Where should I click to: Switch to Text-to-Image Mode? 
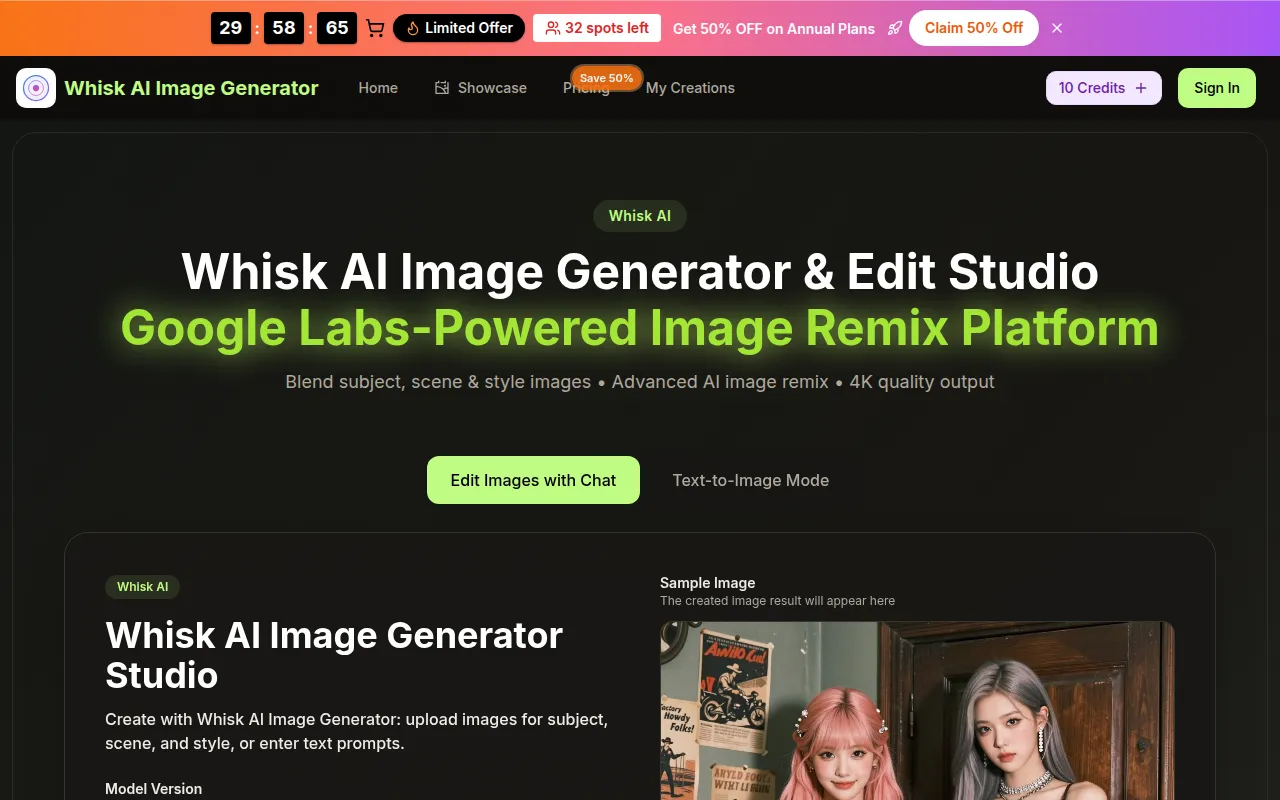[750, 480]
